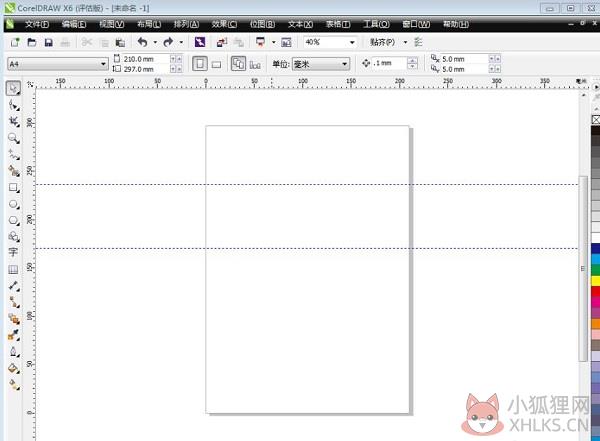This screenshot has height=441, width=600.
Task: Toggle All Pages layout button
Action: [x=238, y=64]
